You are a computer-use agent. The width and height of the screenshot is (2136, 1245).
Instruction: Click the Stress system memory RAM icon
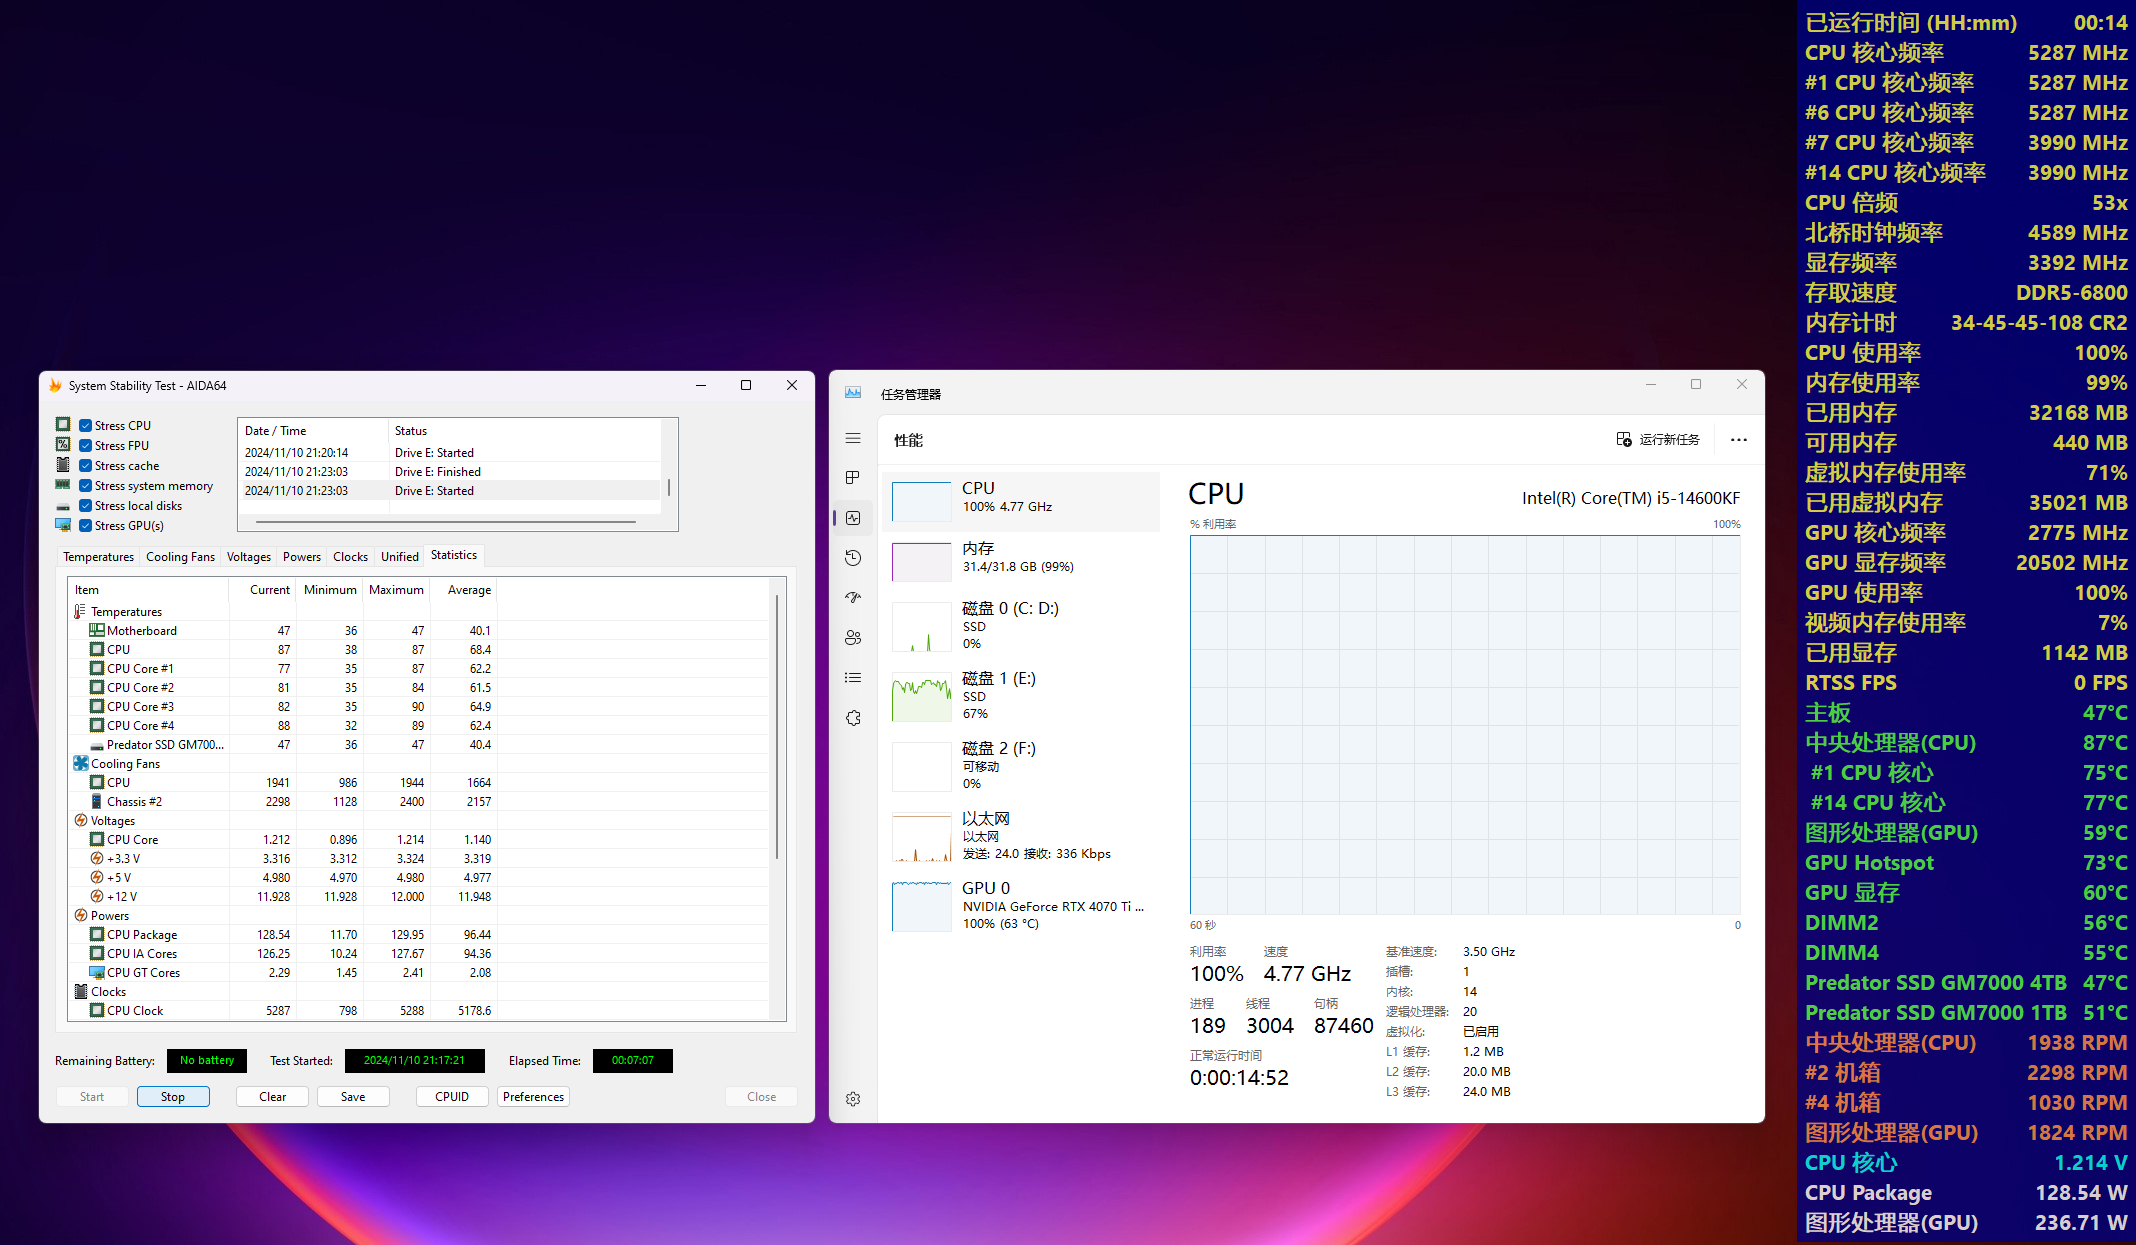point(63,485)
